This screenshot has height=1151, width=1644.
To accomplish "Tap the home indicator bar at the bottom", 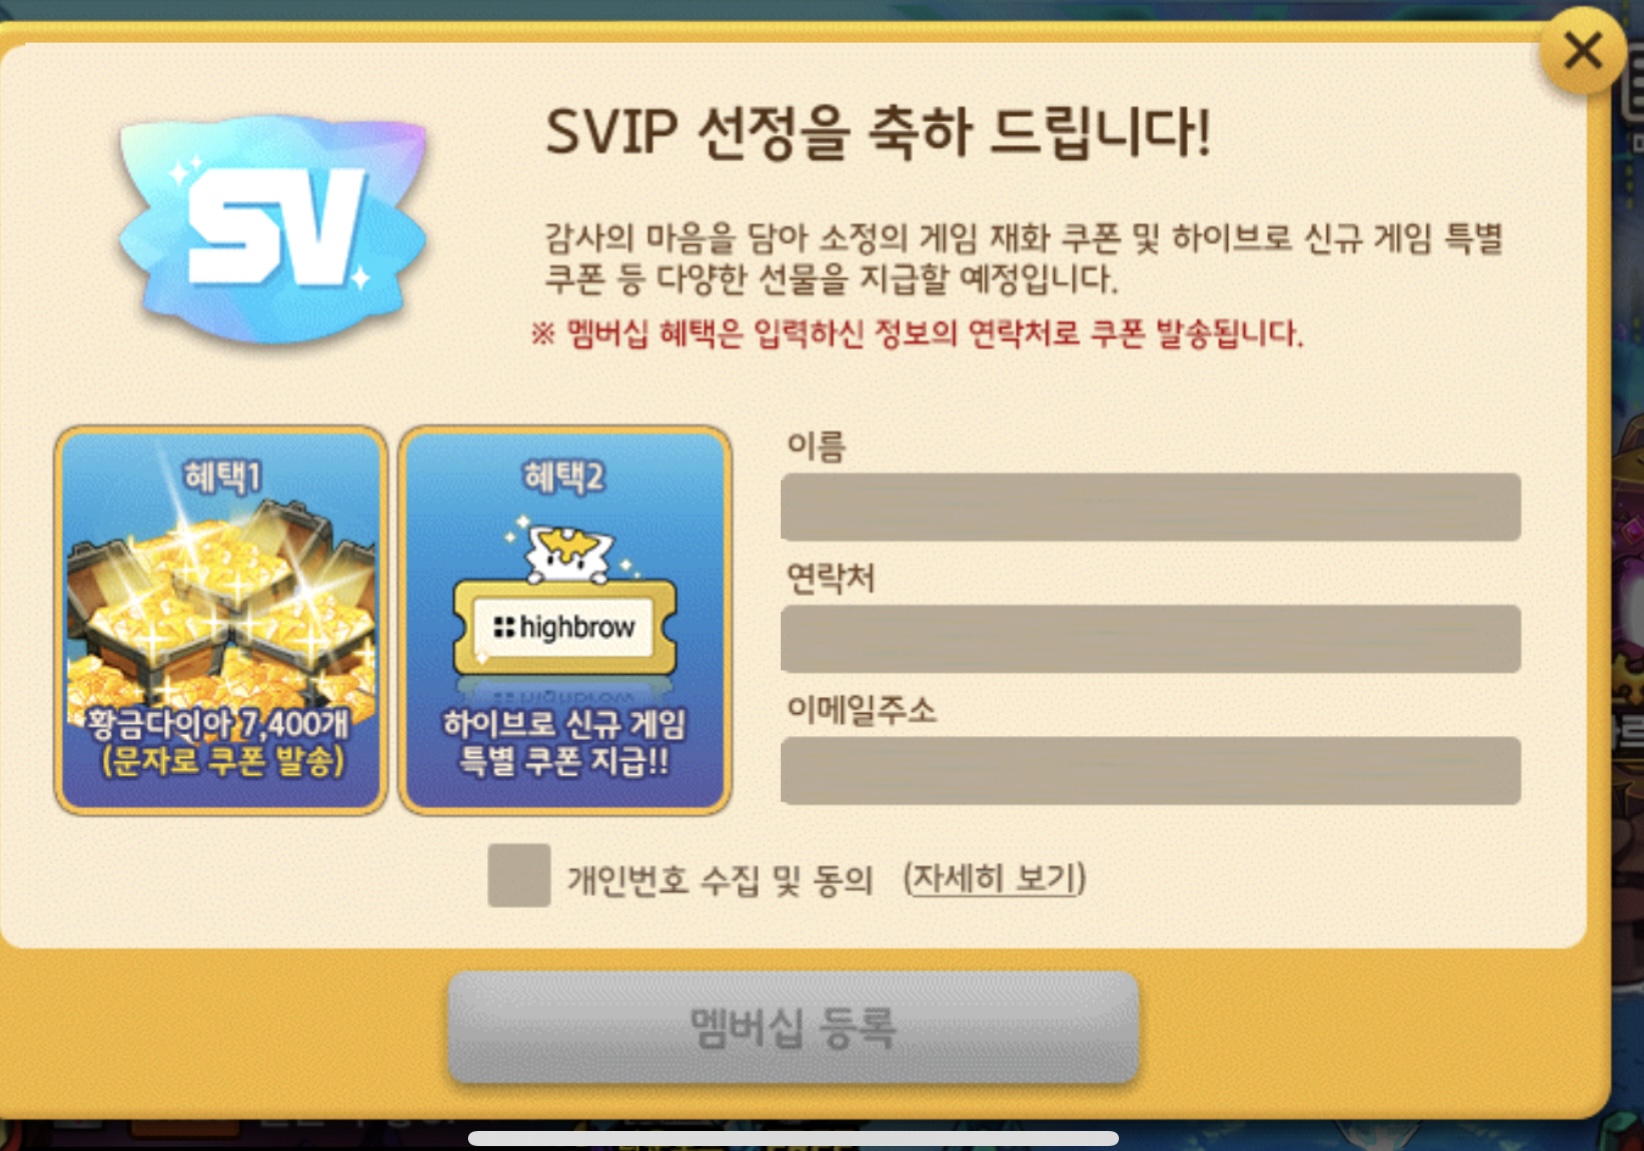I will pos(793,1138).
